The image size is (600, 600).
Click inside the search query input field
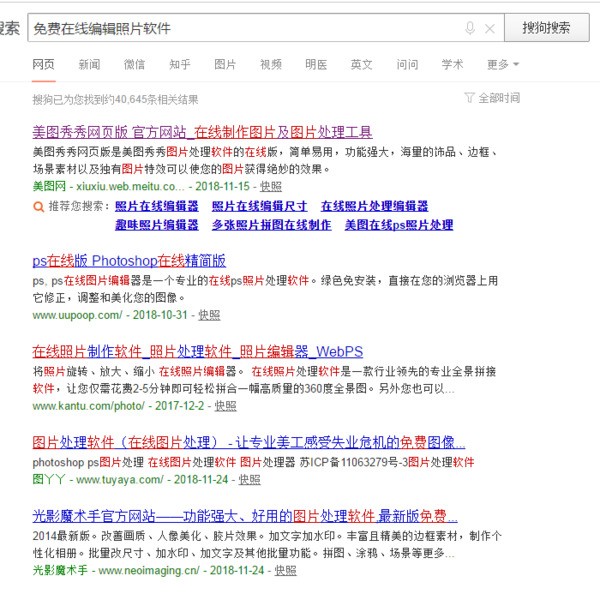pyautogui.click(x=240, y=28)
